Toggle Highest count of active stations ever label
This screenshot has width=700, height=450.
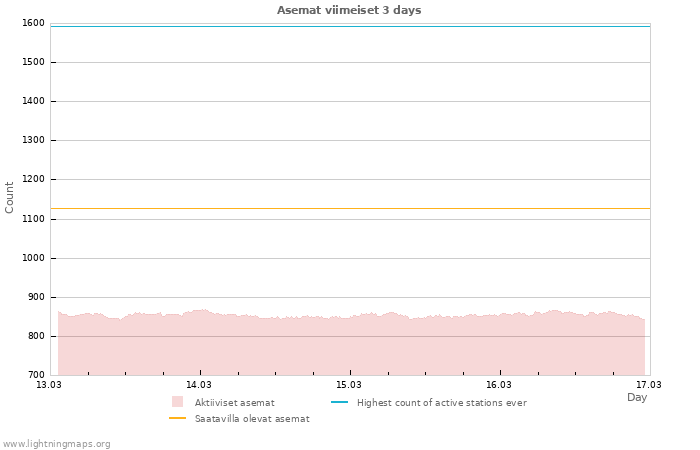441,403
